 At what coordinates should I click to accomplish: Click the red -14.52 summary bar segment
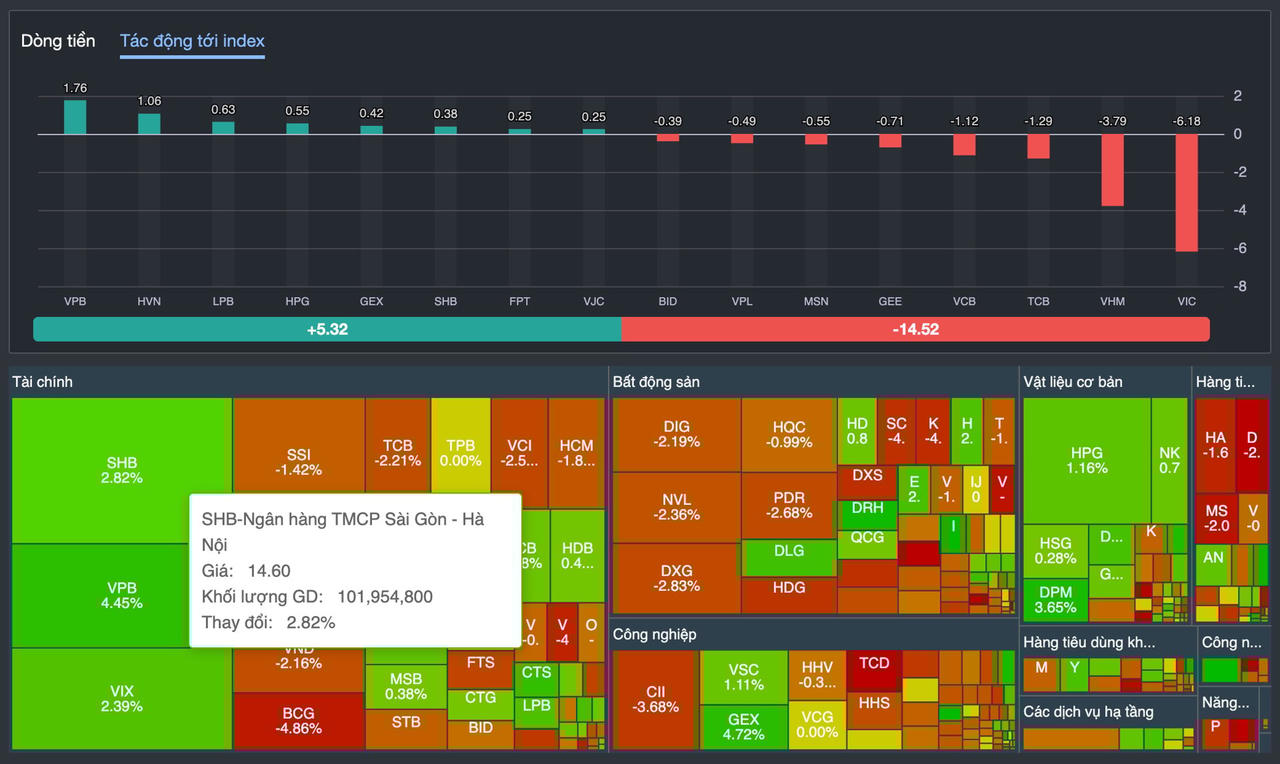(915, 329)
